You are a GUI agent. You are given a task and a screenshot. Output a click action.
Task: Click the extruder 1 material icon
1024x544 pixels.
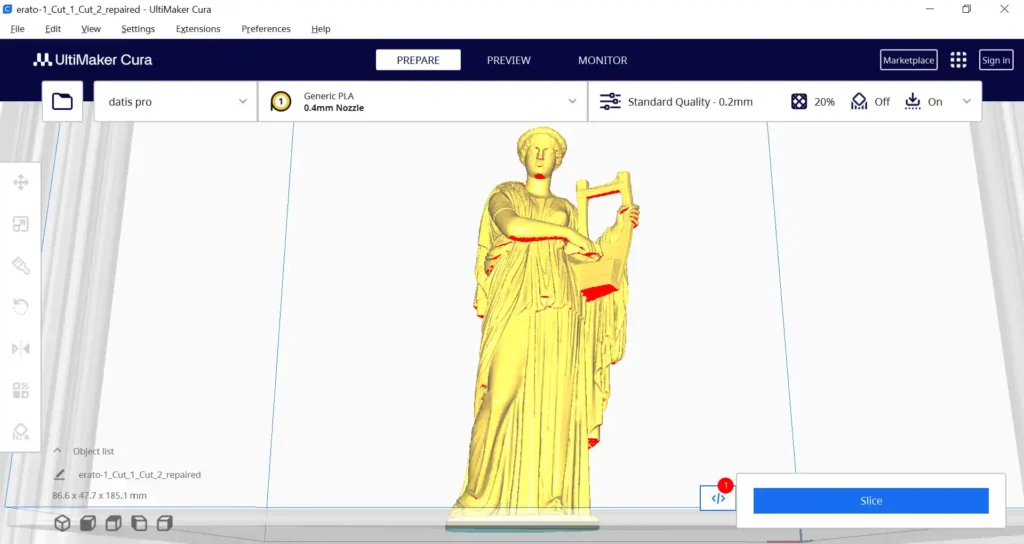point(281,101)
